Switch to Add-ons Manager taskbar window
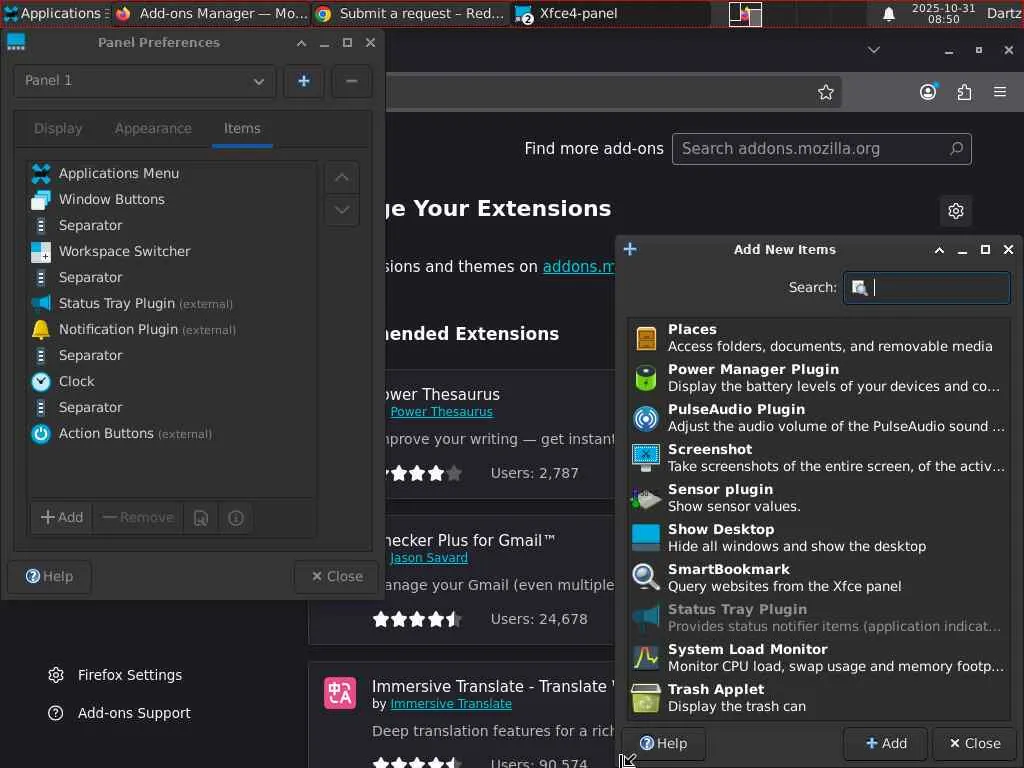 coord(212,14)
